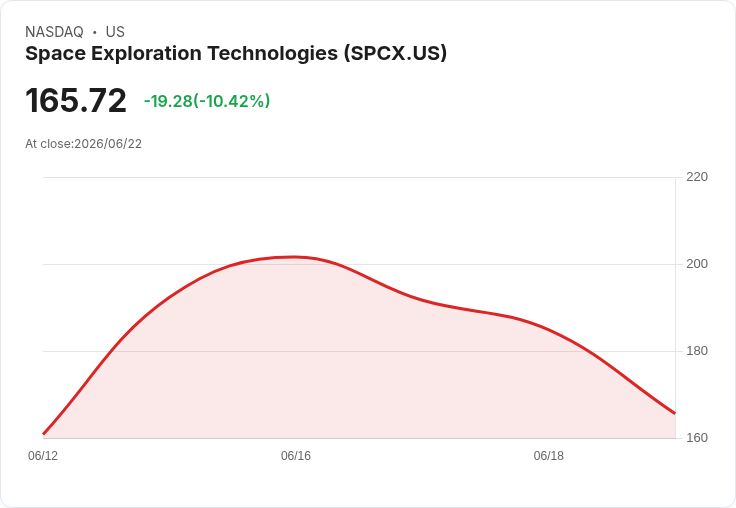Click the At close:2026/06/22 timestamp
This screenshot has width=736, height=508.
84,144
